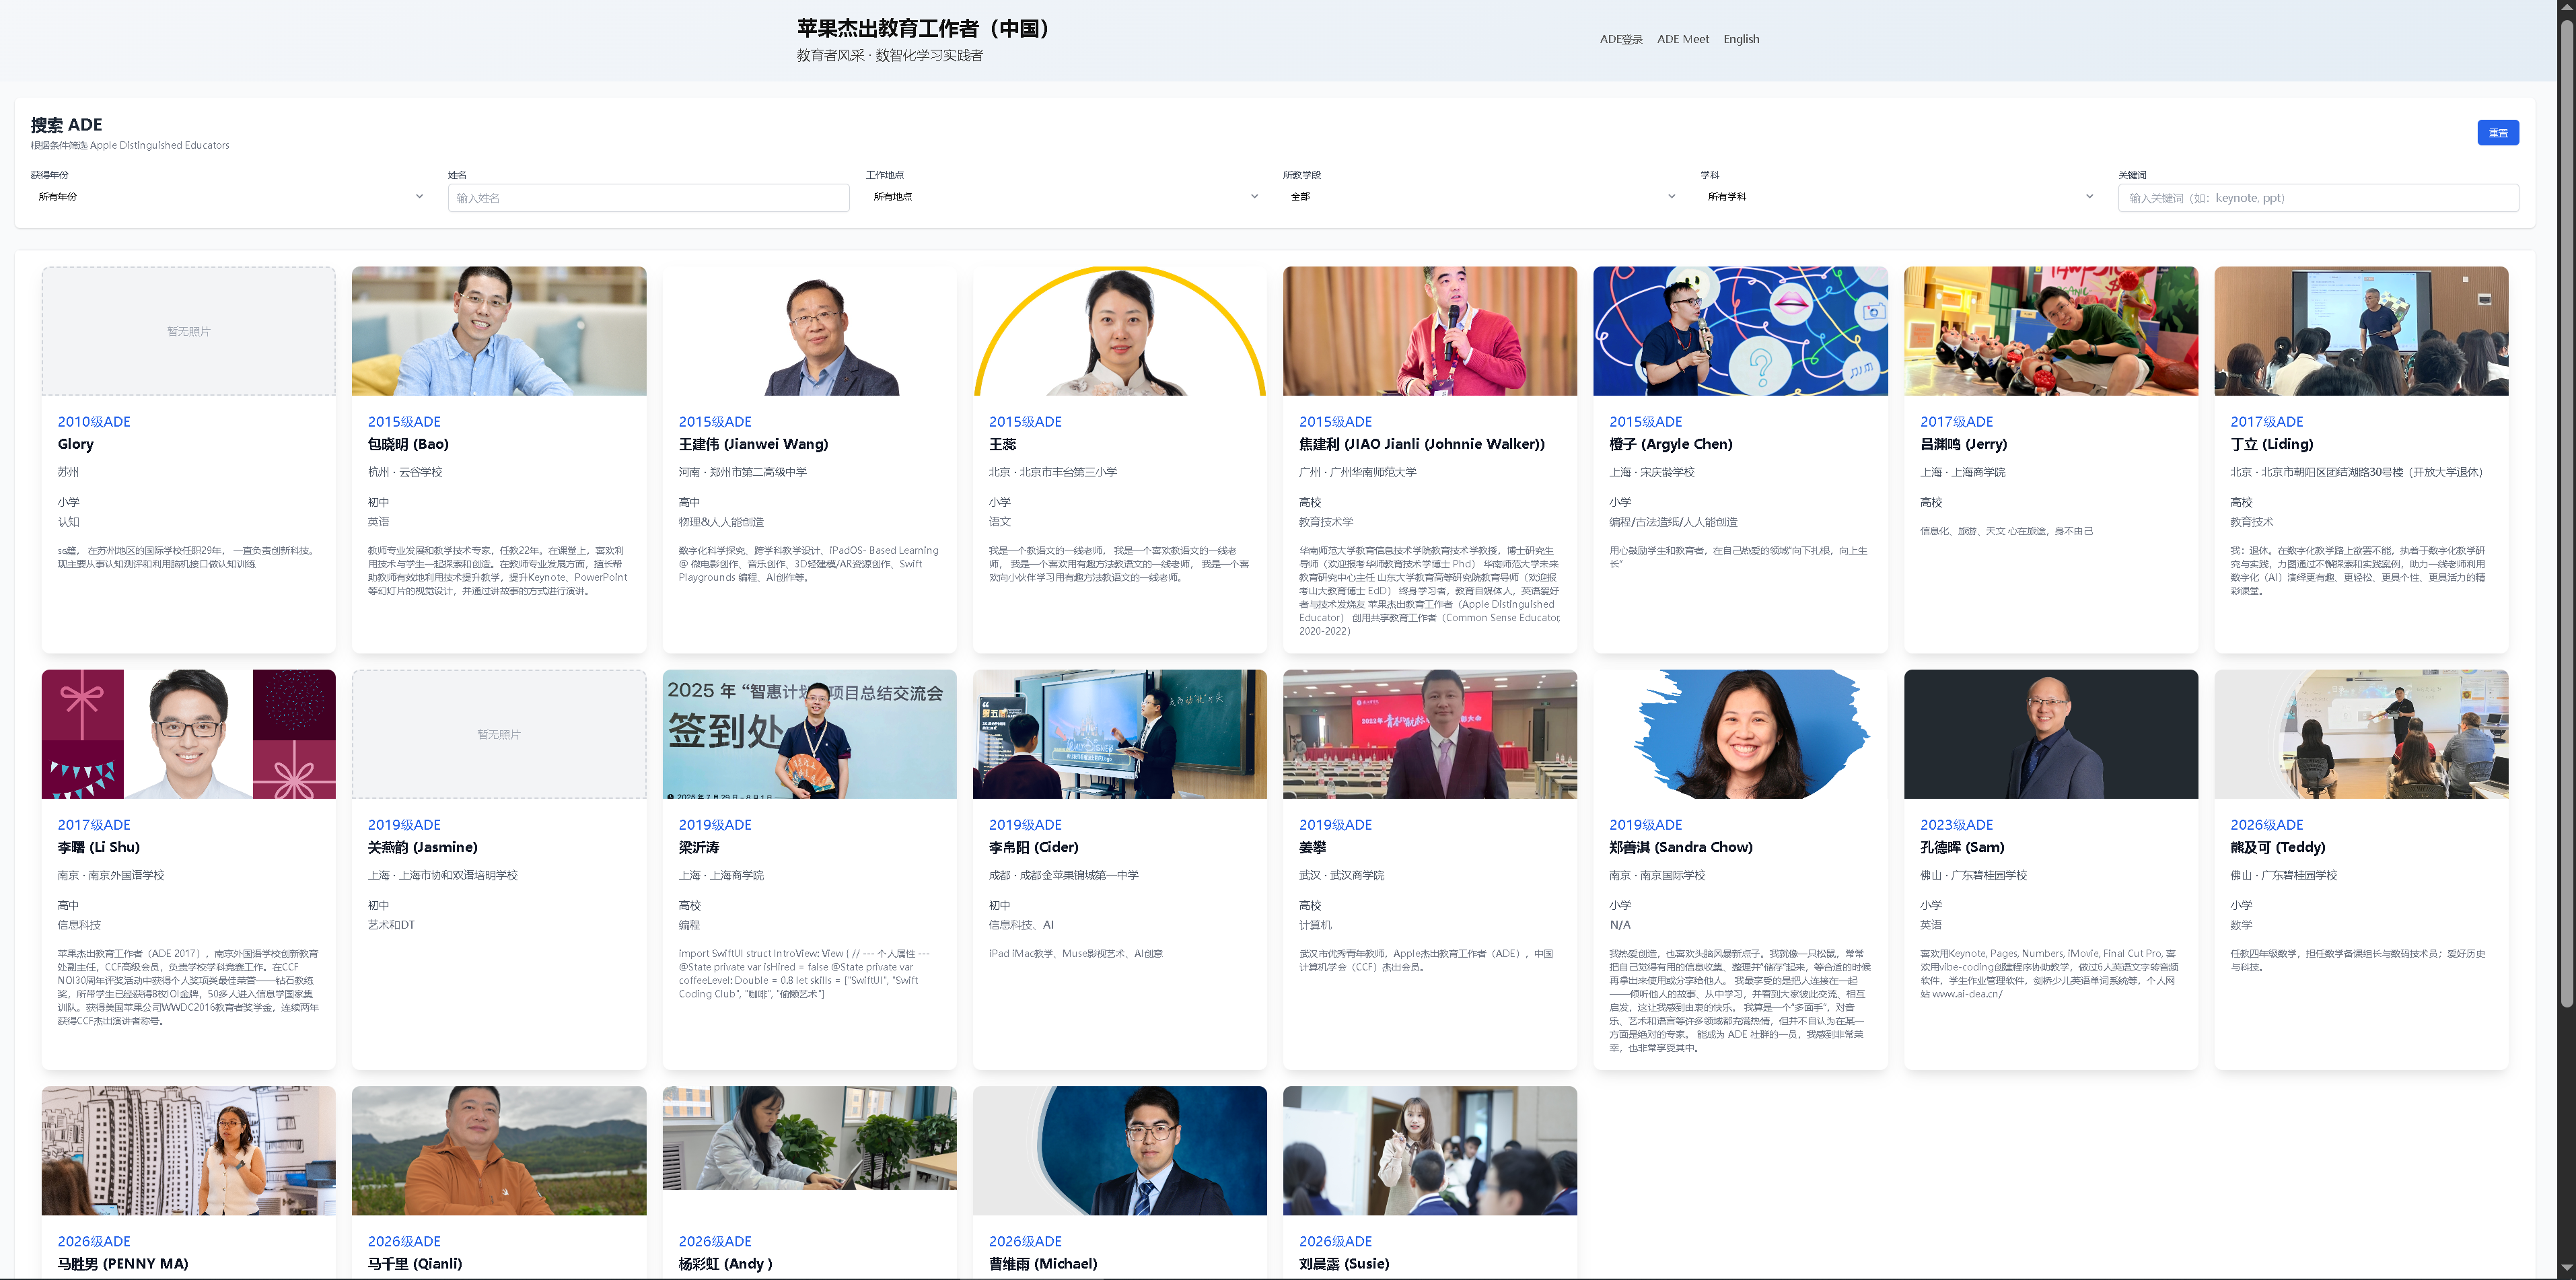
Task: Open the 获得年份 year dropdown
Action: point(229,197)
